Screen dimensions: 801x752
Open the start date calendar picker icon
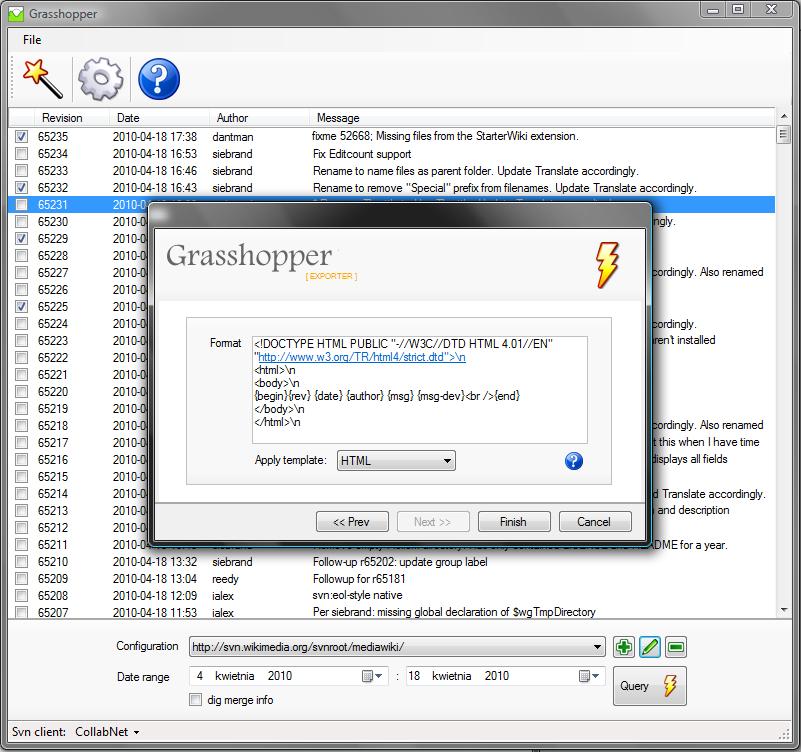(x=372, y=676)
